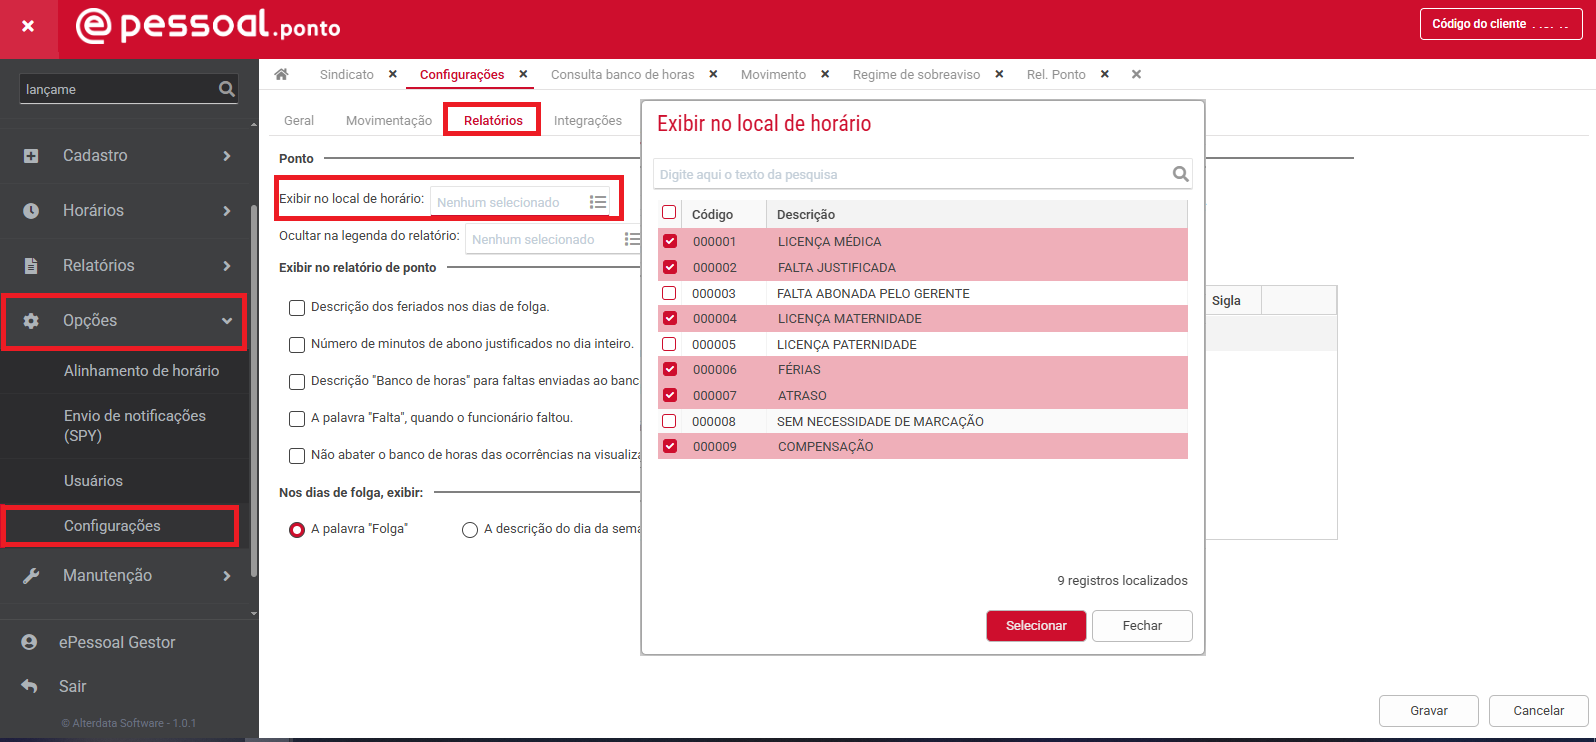Click the Sair back-arrow icon

point(29,686)
